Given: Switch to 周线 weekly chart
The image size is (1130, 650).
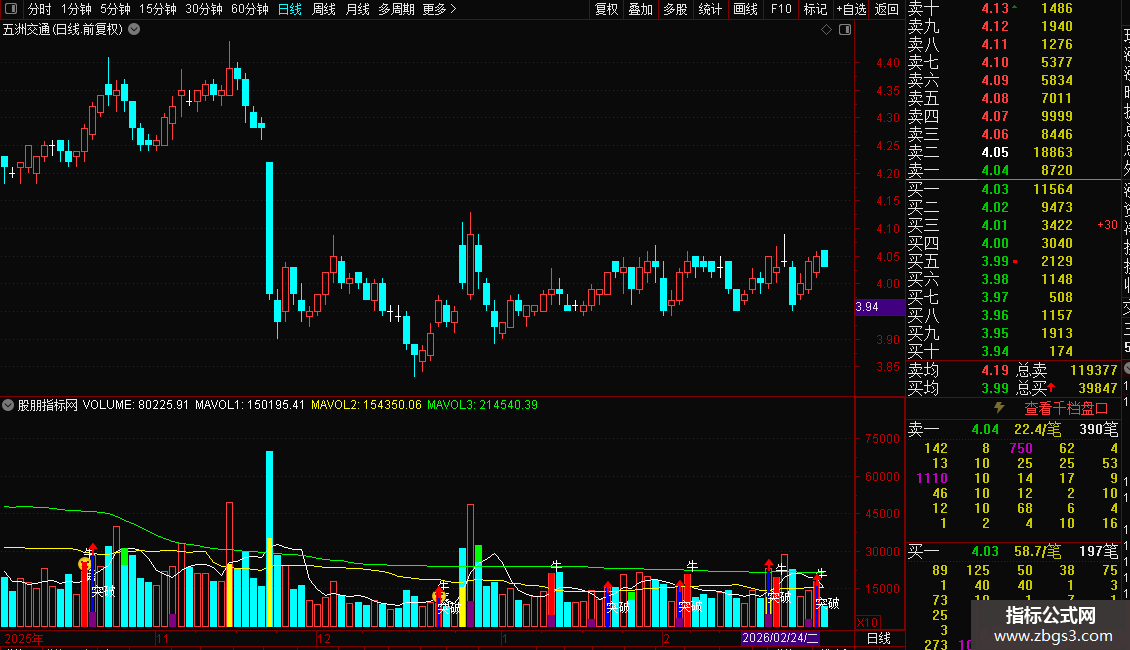Looking at the screenshot, I should 324,9.
